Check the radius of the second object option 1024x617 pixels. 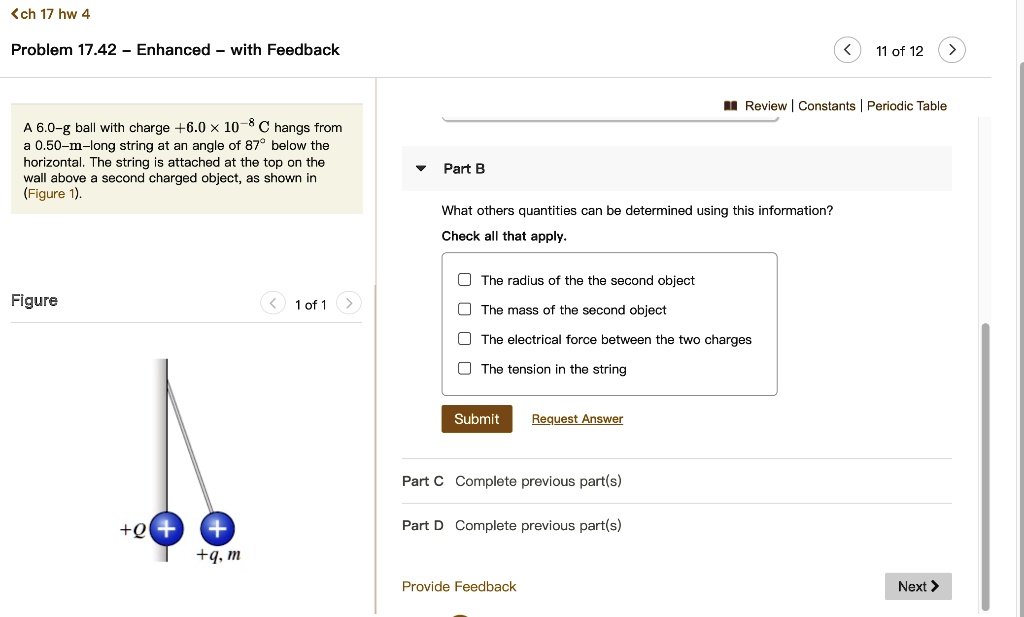point(464,280)
